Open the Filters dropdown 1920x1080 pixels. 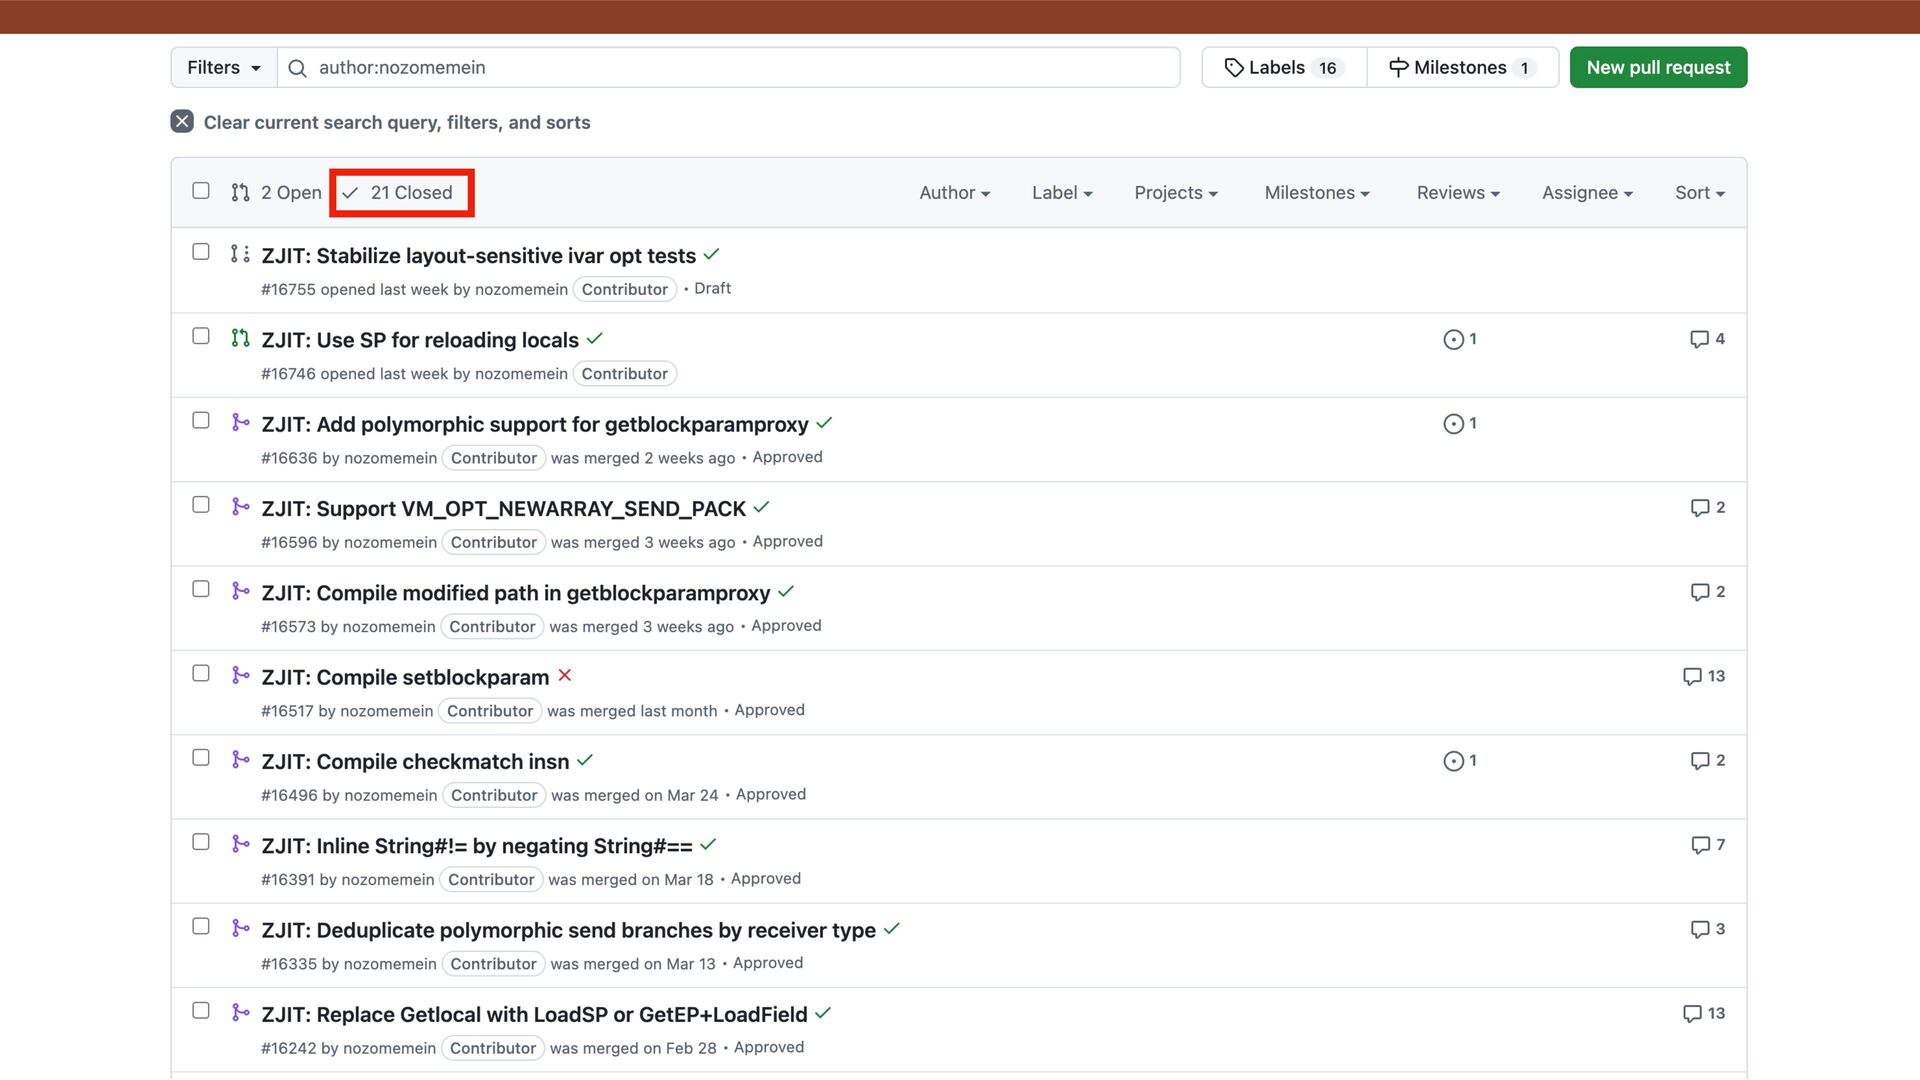223,68
